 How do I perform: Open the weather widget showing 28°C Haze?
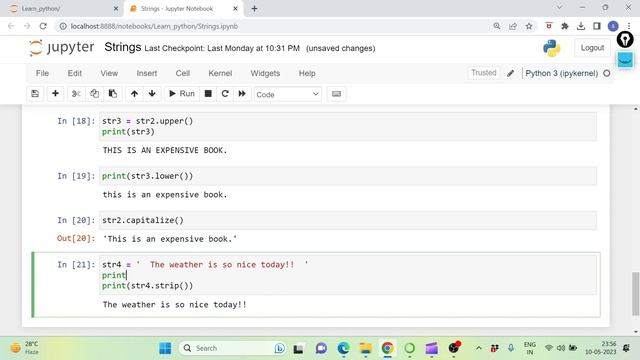click(x=24, y=348)
